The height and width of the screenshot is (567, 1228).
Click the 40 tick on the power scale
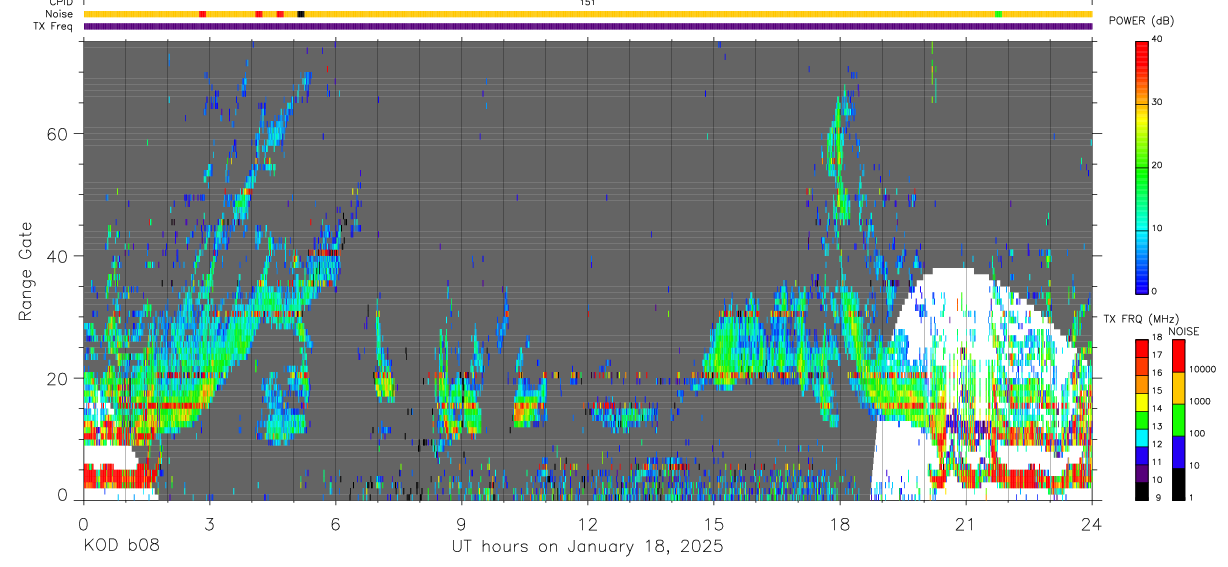pyautogui.click(x=1156, y=39)
